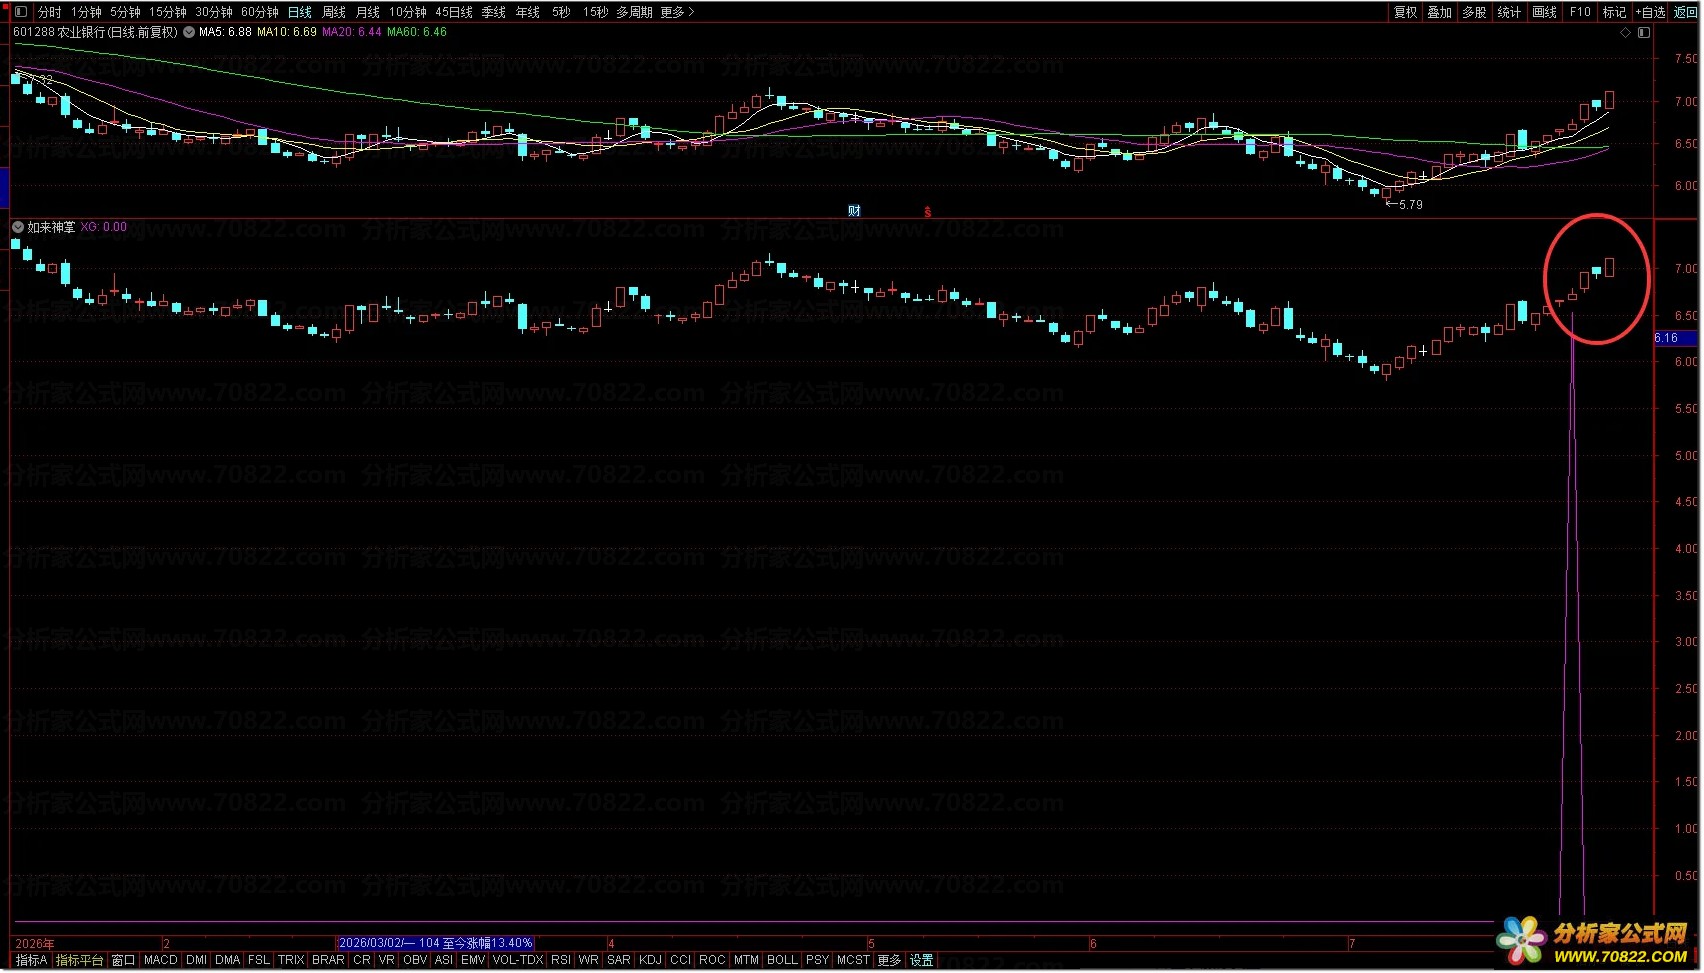Select the 45日线 period

(x=454, y=12)
